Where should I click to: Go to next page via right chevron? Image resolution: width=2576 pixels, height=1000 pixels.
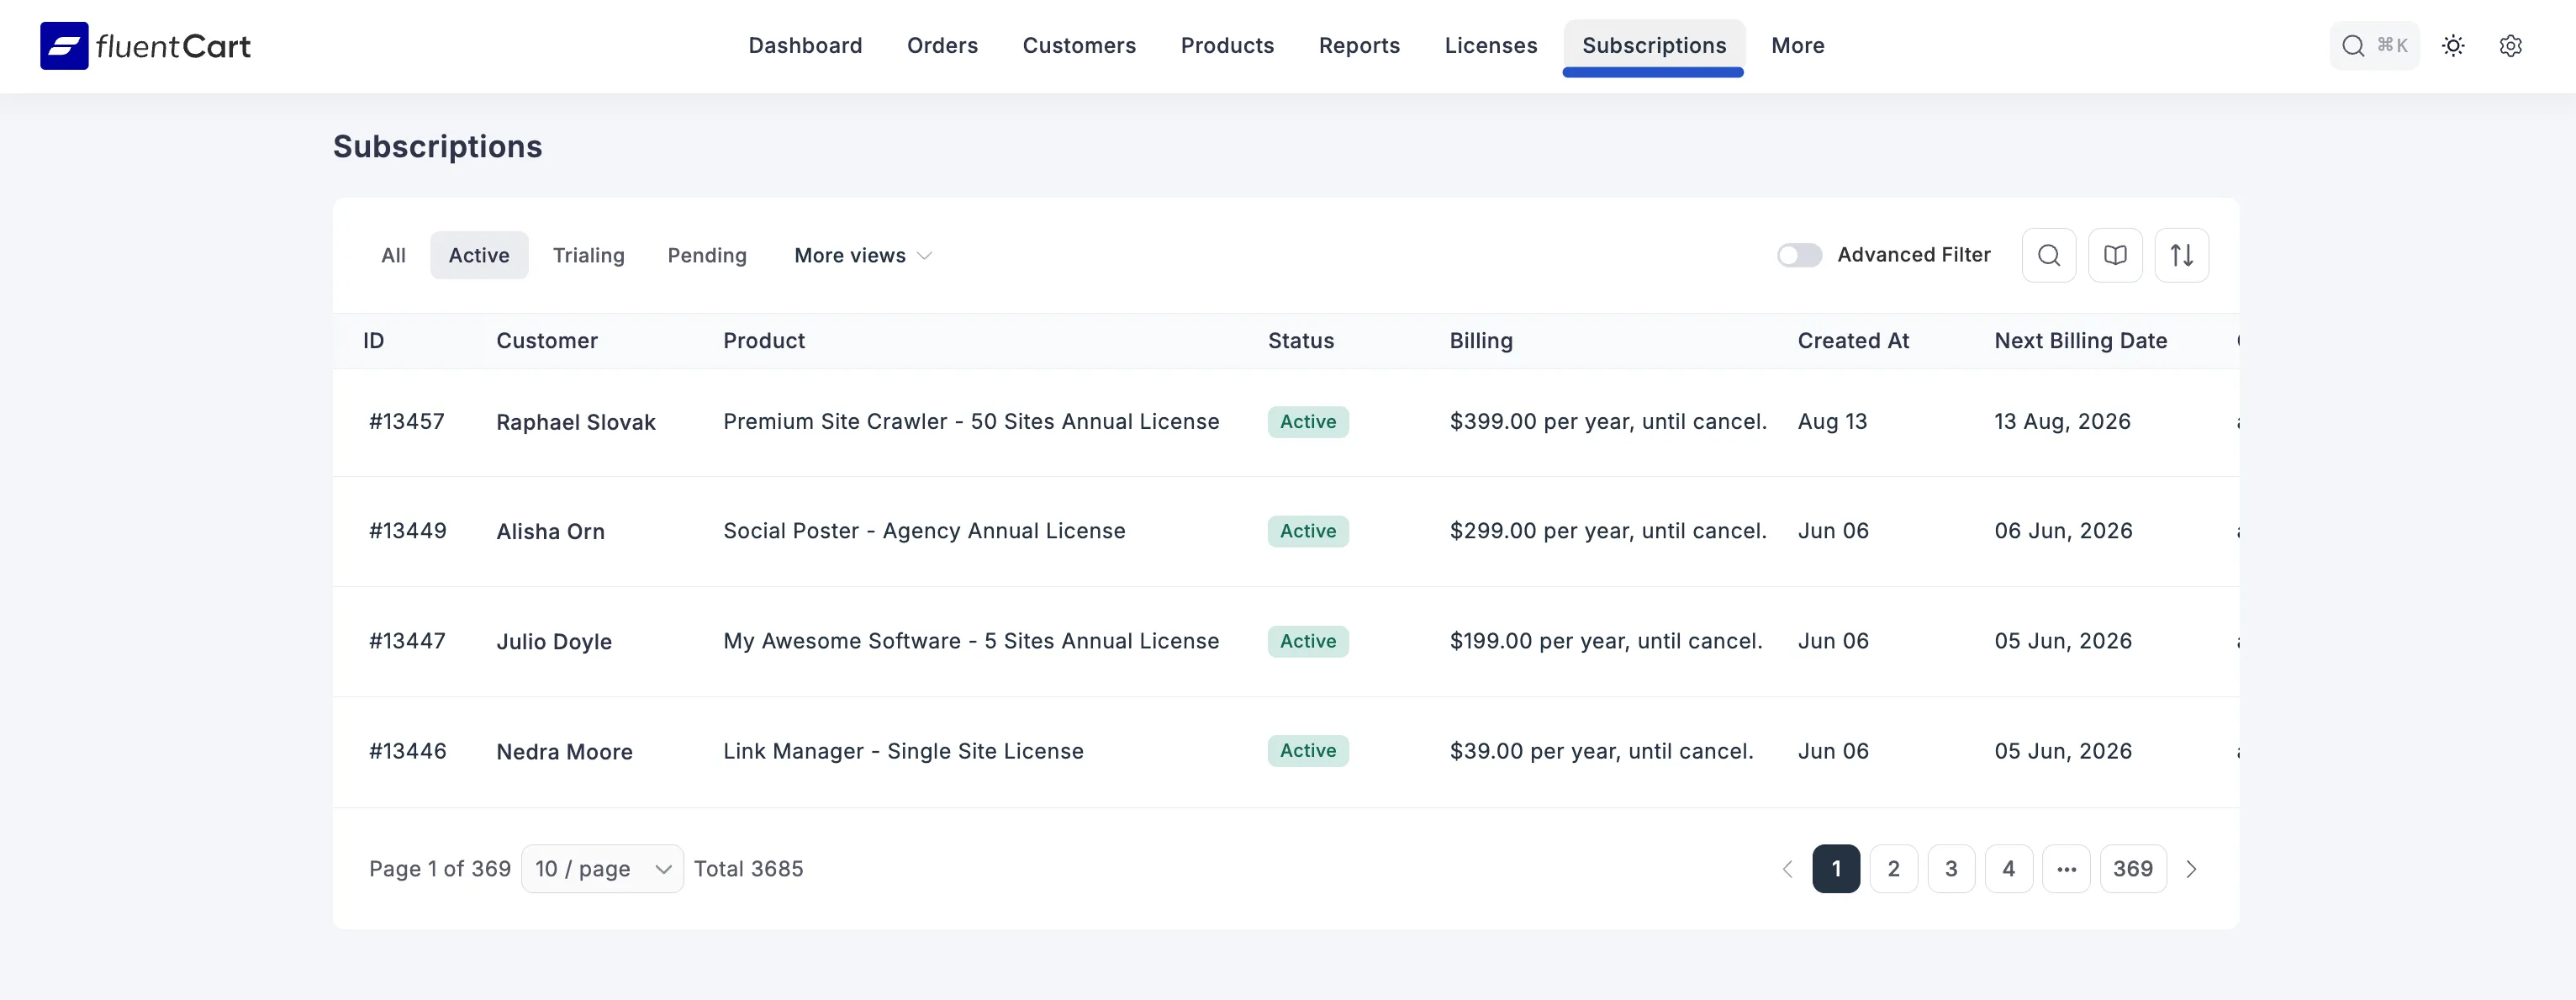pyautogui.click(x=2192, y=868)
